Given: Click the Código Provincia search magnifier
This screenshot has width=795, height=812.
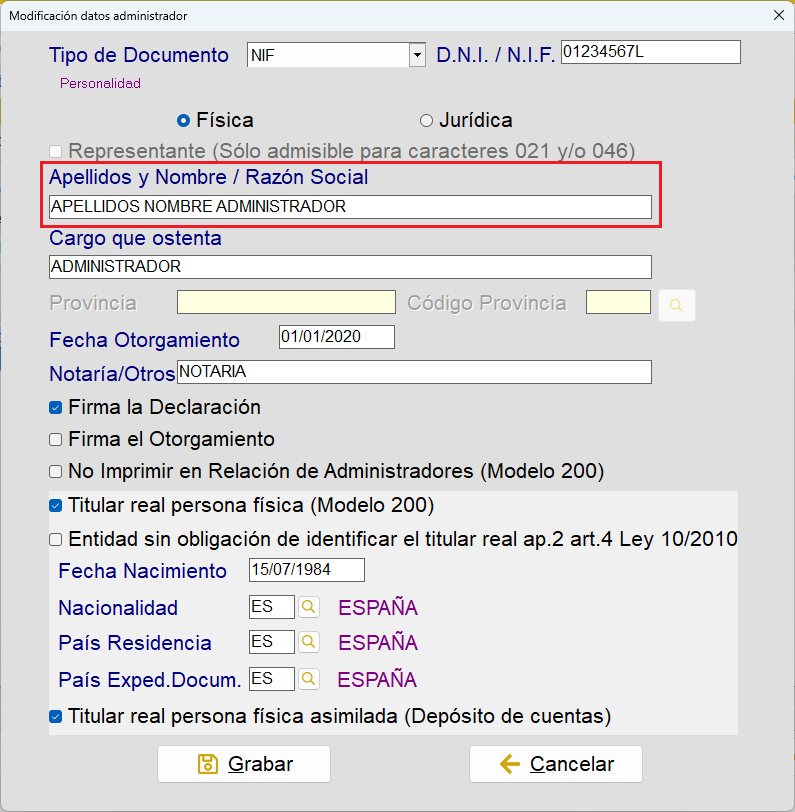Looking at the screenshot, I should point(676,305).
